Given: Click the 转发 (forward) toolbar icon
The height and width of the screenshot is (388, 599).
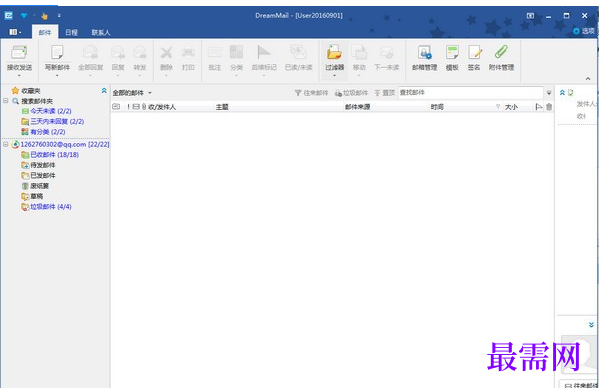Looking at the screenshot, I should [x=140, y=52].
